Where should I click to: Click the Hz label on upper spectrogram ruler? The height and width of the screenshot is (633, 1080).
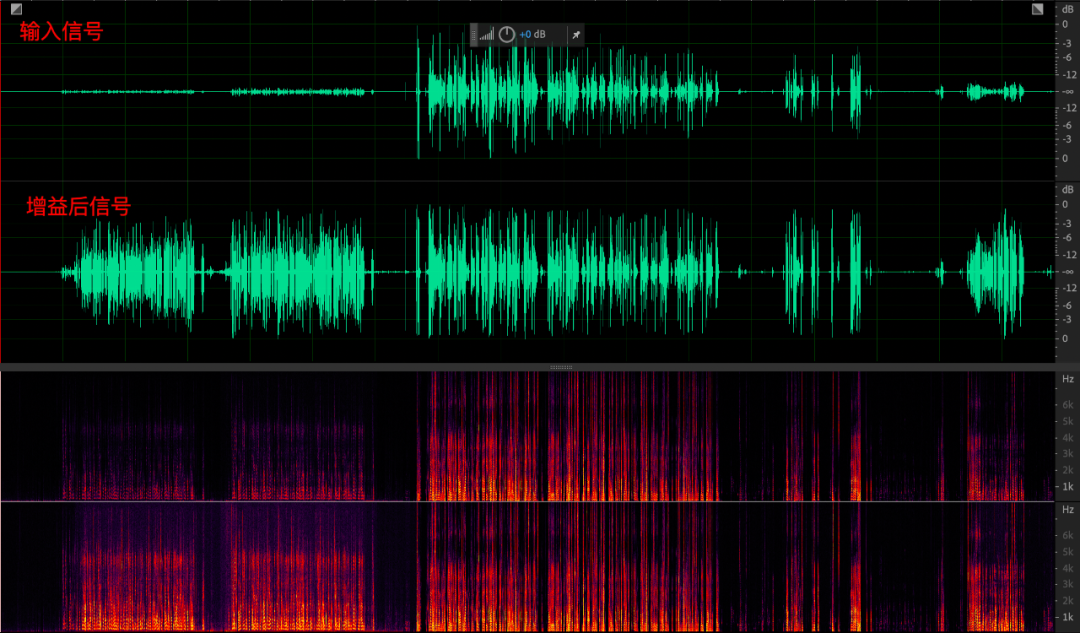point(1067,379)
